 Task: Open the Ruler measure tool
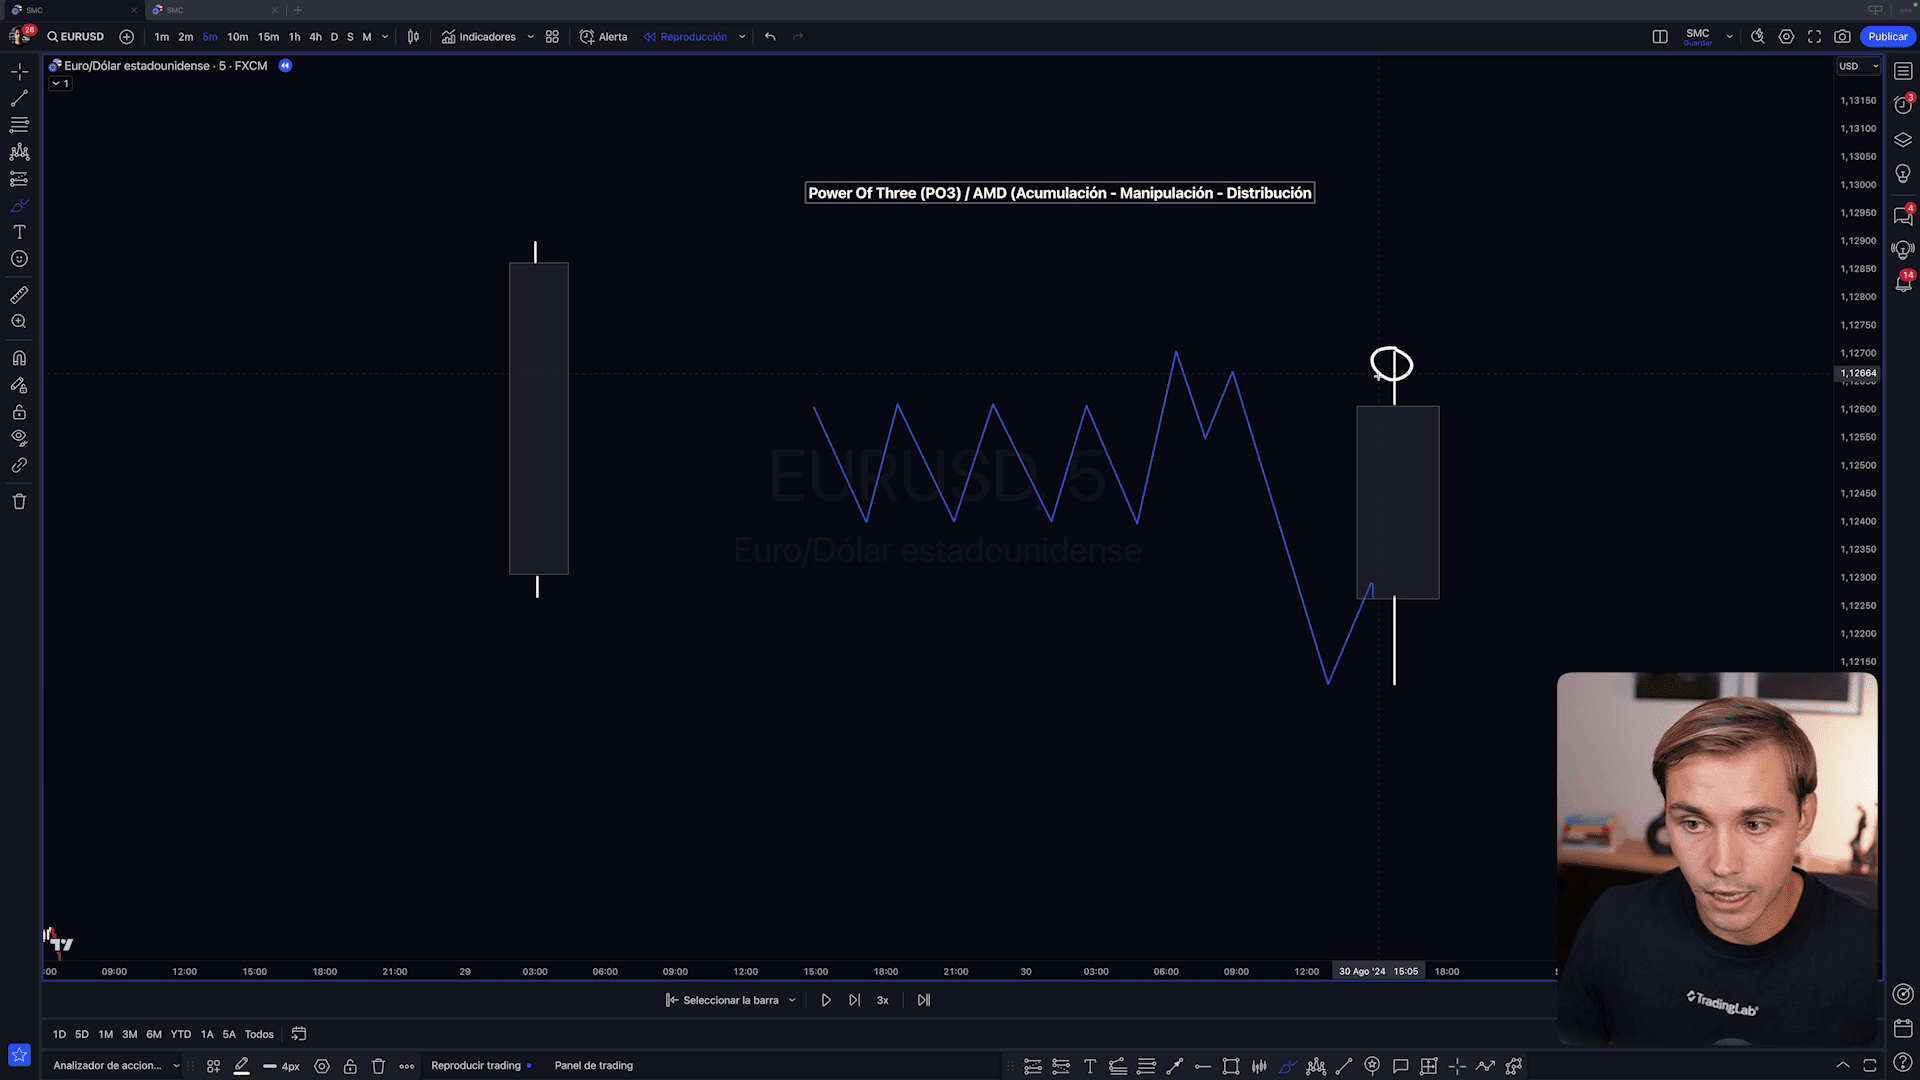coord(19,295)
